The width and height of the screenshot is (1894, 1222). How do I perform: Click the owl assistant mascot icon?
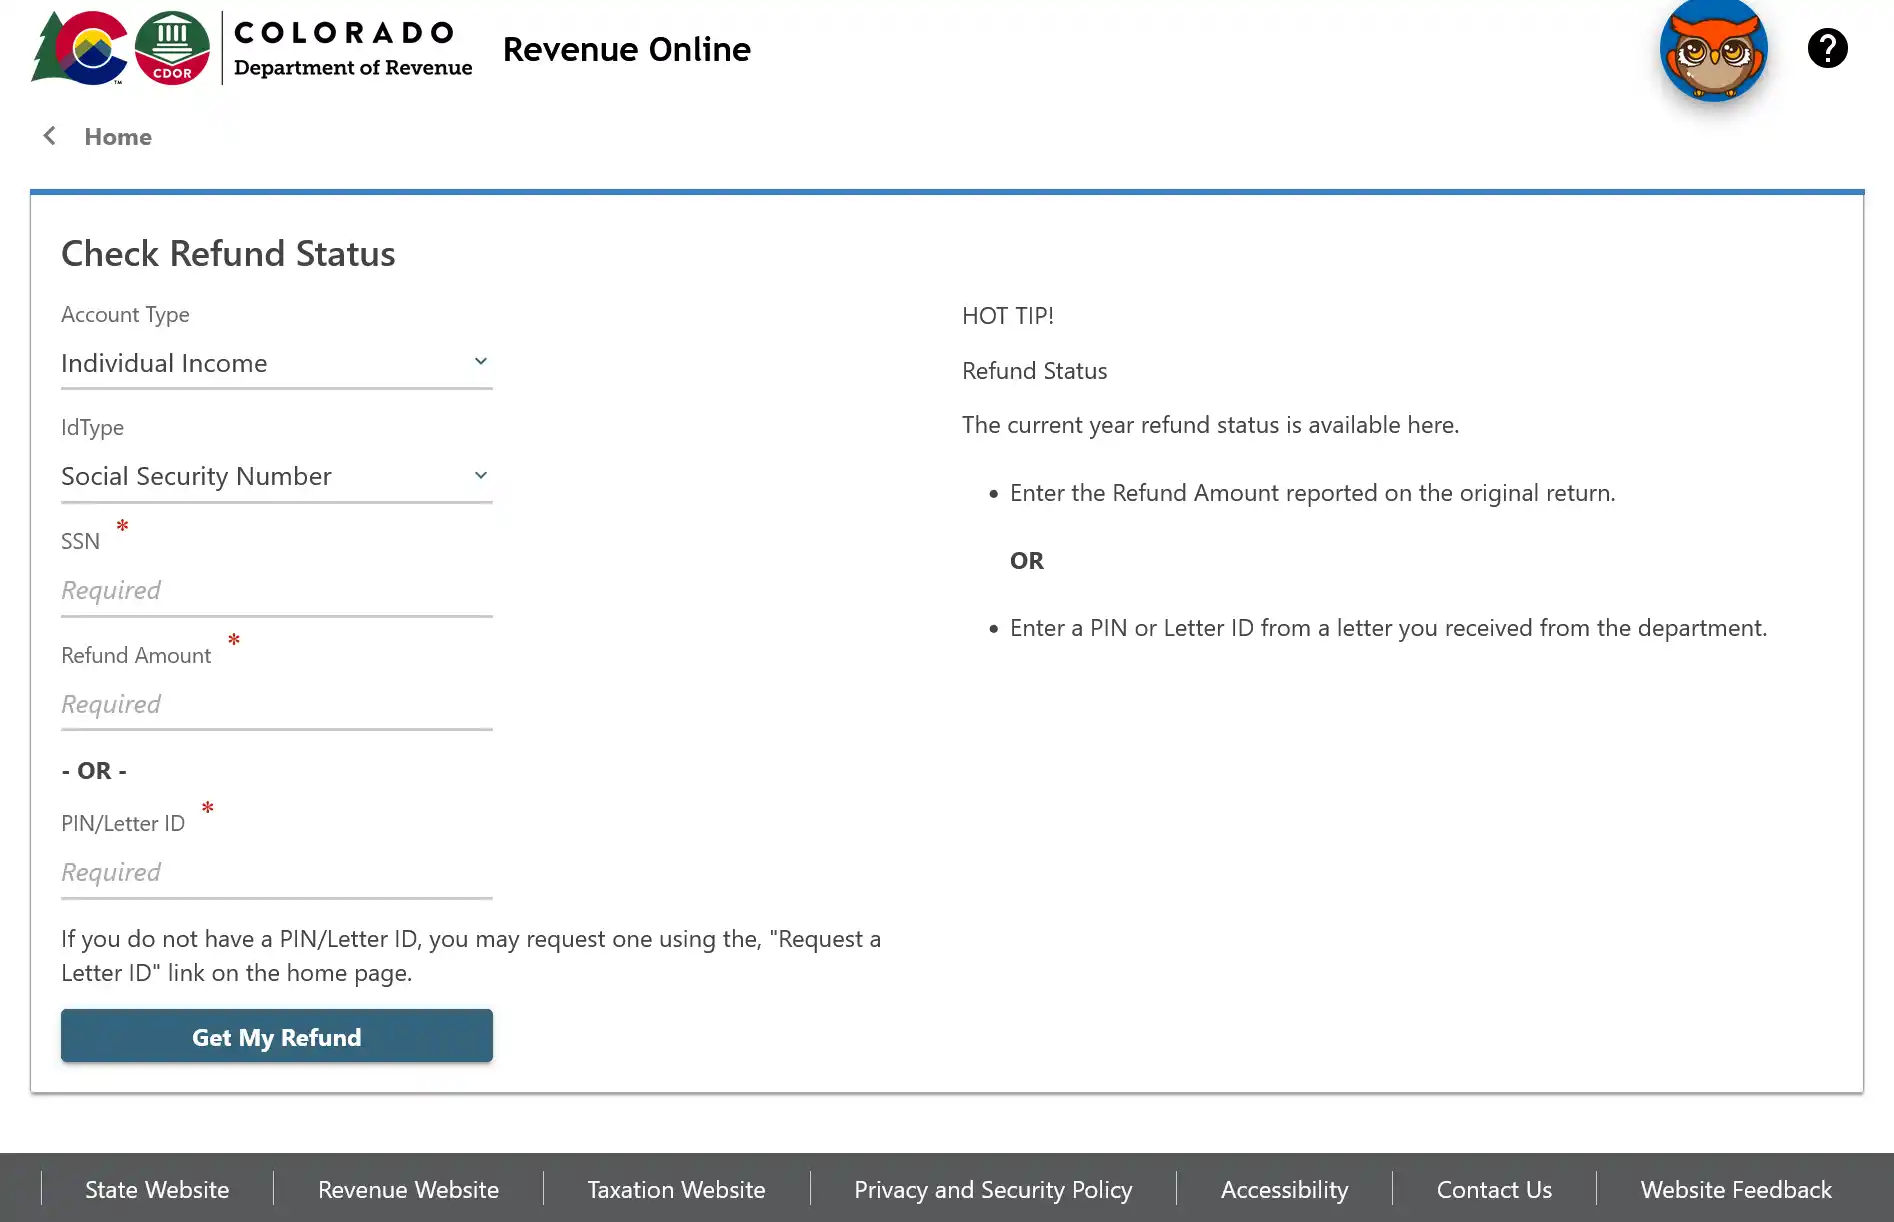tap(1713, 50)
